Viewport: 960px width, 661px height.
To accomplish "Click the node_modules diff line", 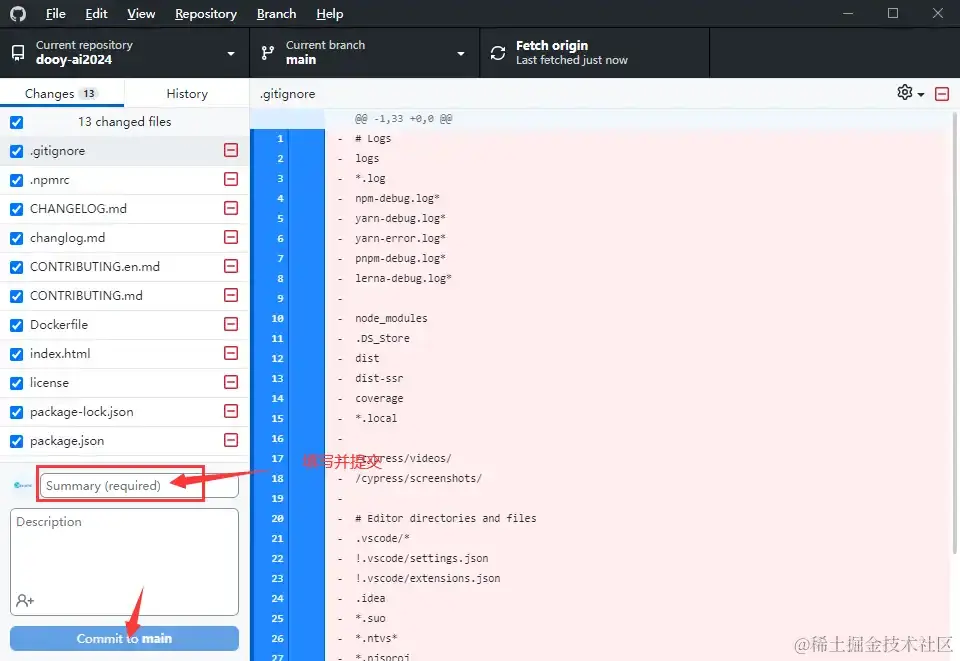I will pyautogui.click(x=391, y=318).
